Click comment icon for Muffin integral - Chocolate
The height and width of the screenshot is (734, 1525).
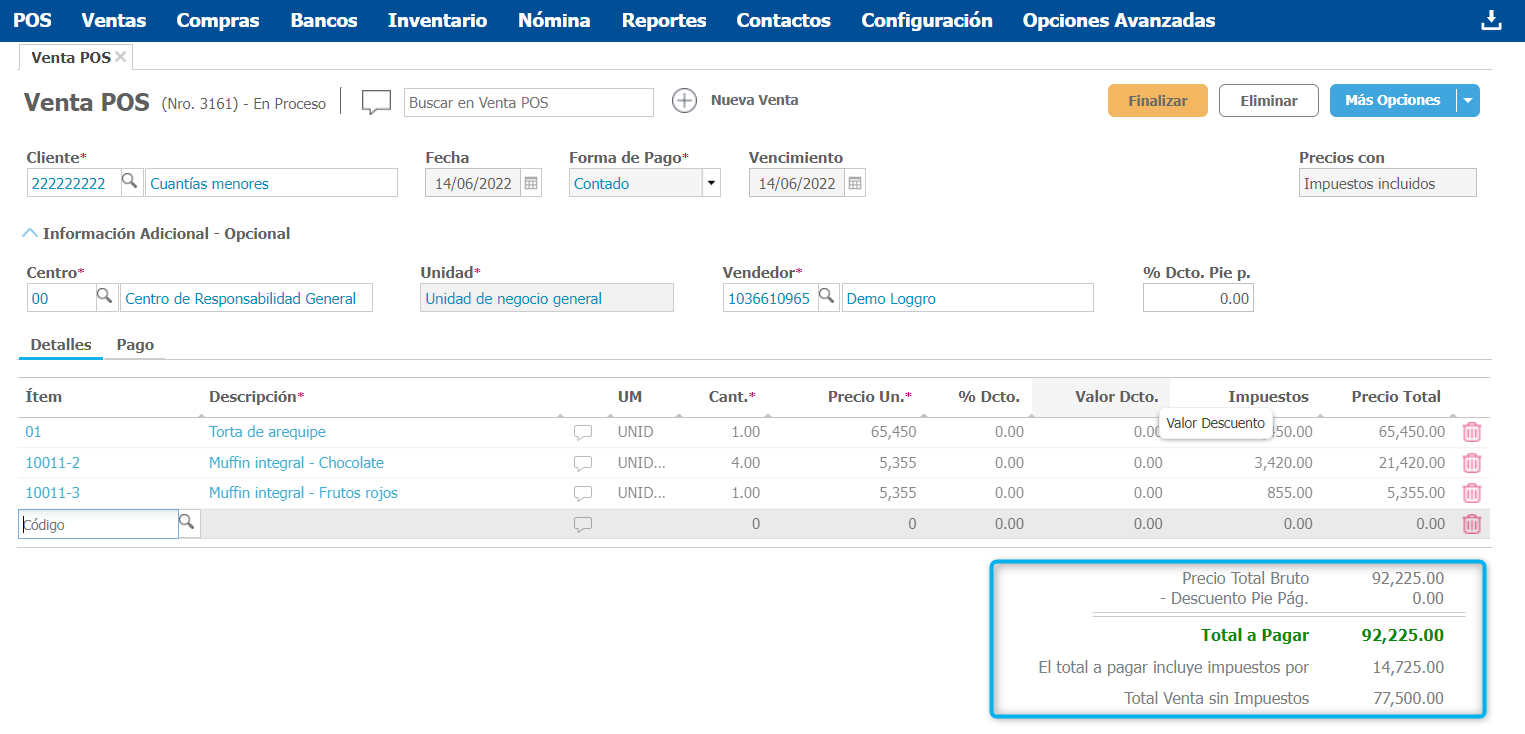pos(583,463)
